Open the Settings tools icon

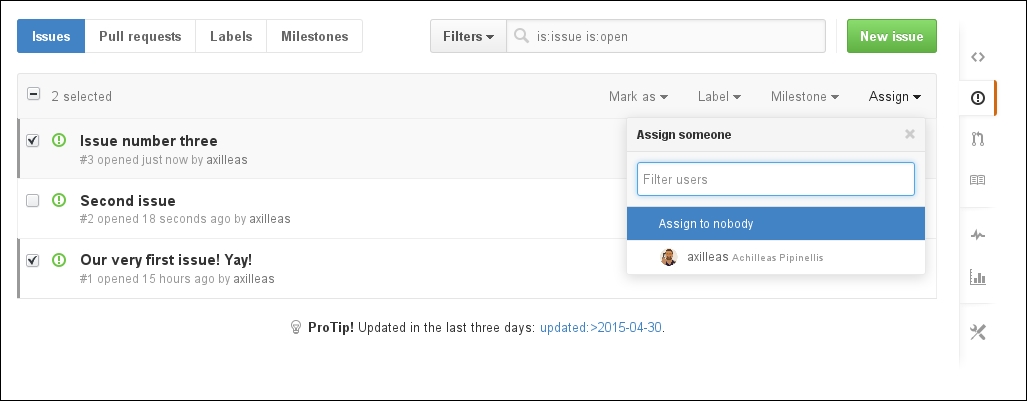click(977, 332)
